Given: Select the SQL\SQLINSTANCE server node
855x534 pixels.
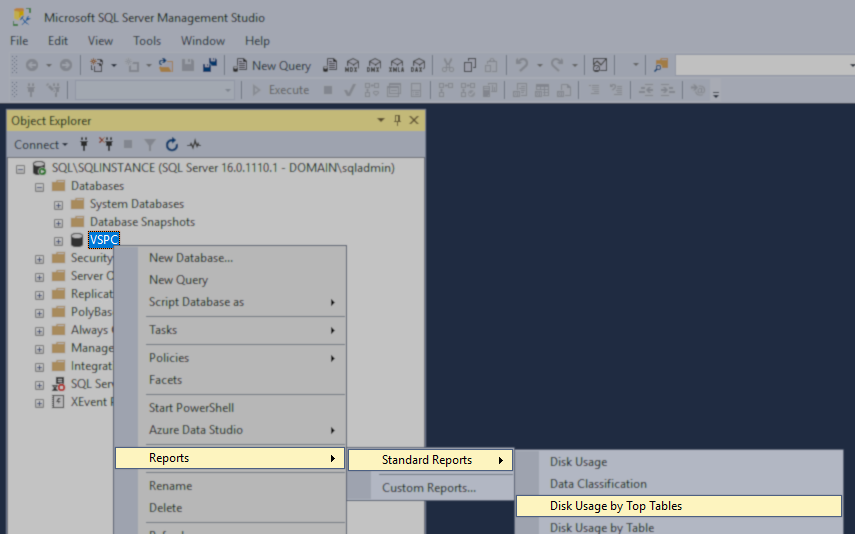Looking at the screenshot, I should point(223,168).
